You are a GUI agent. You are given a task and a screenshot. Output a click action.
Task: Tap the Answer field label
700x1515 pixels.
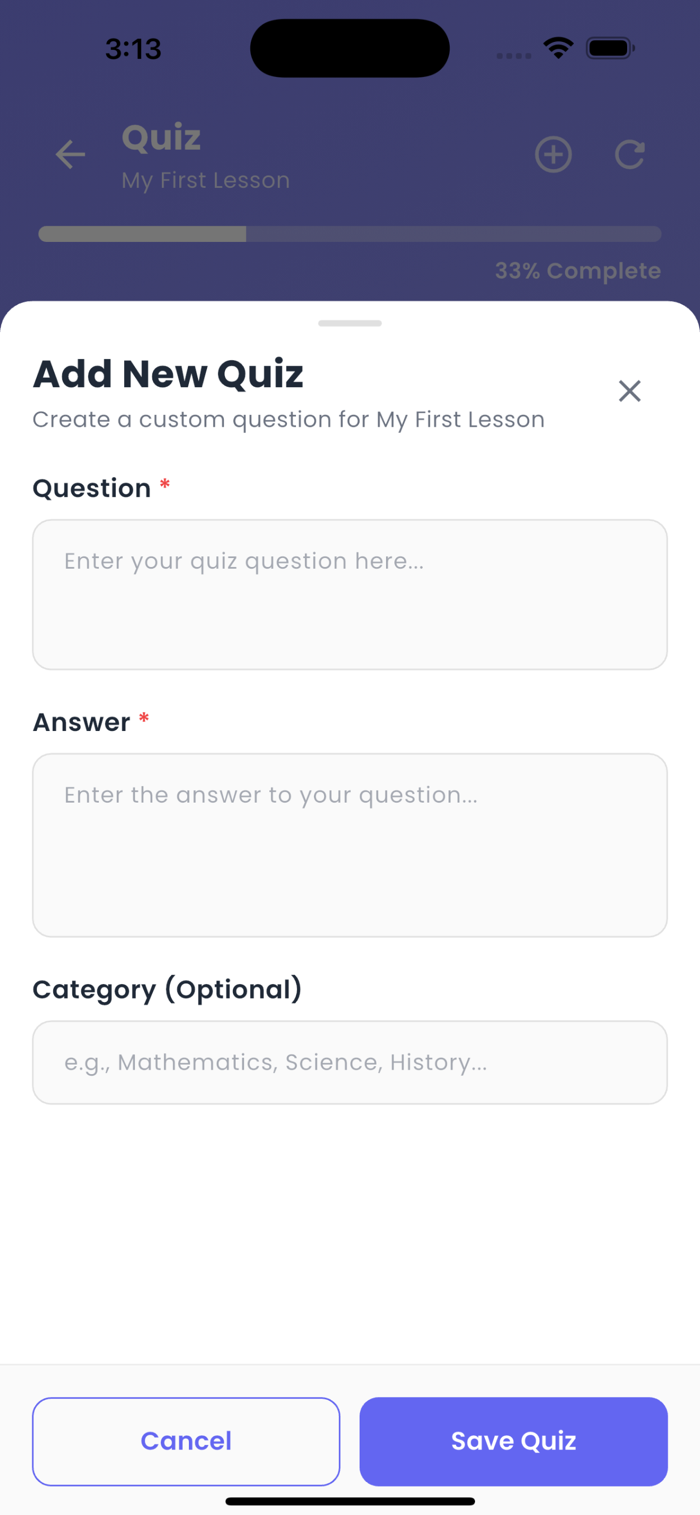tap(81, 722)
